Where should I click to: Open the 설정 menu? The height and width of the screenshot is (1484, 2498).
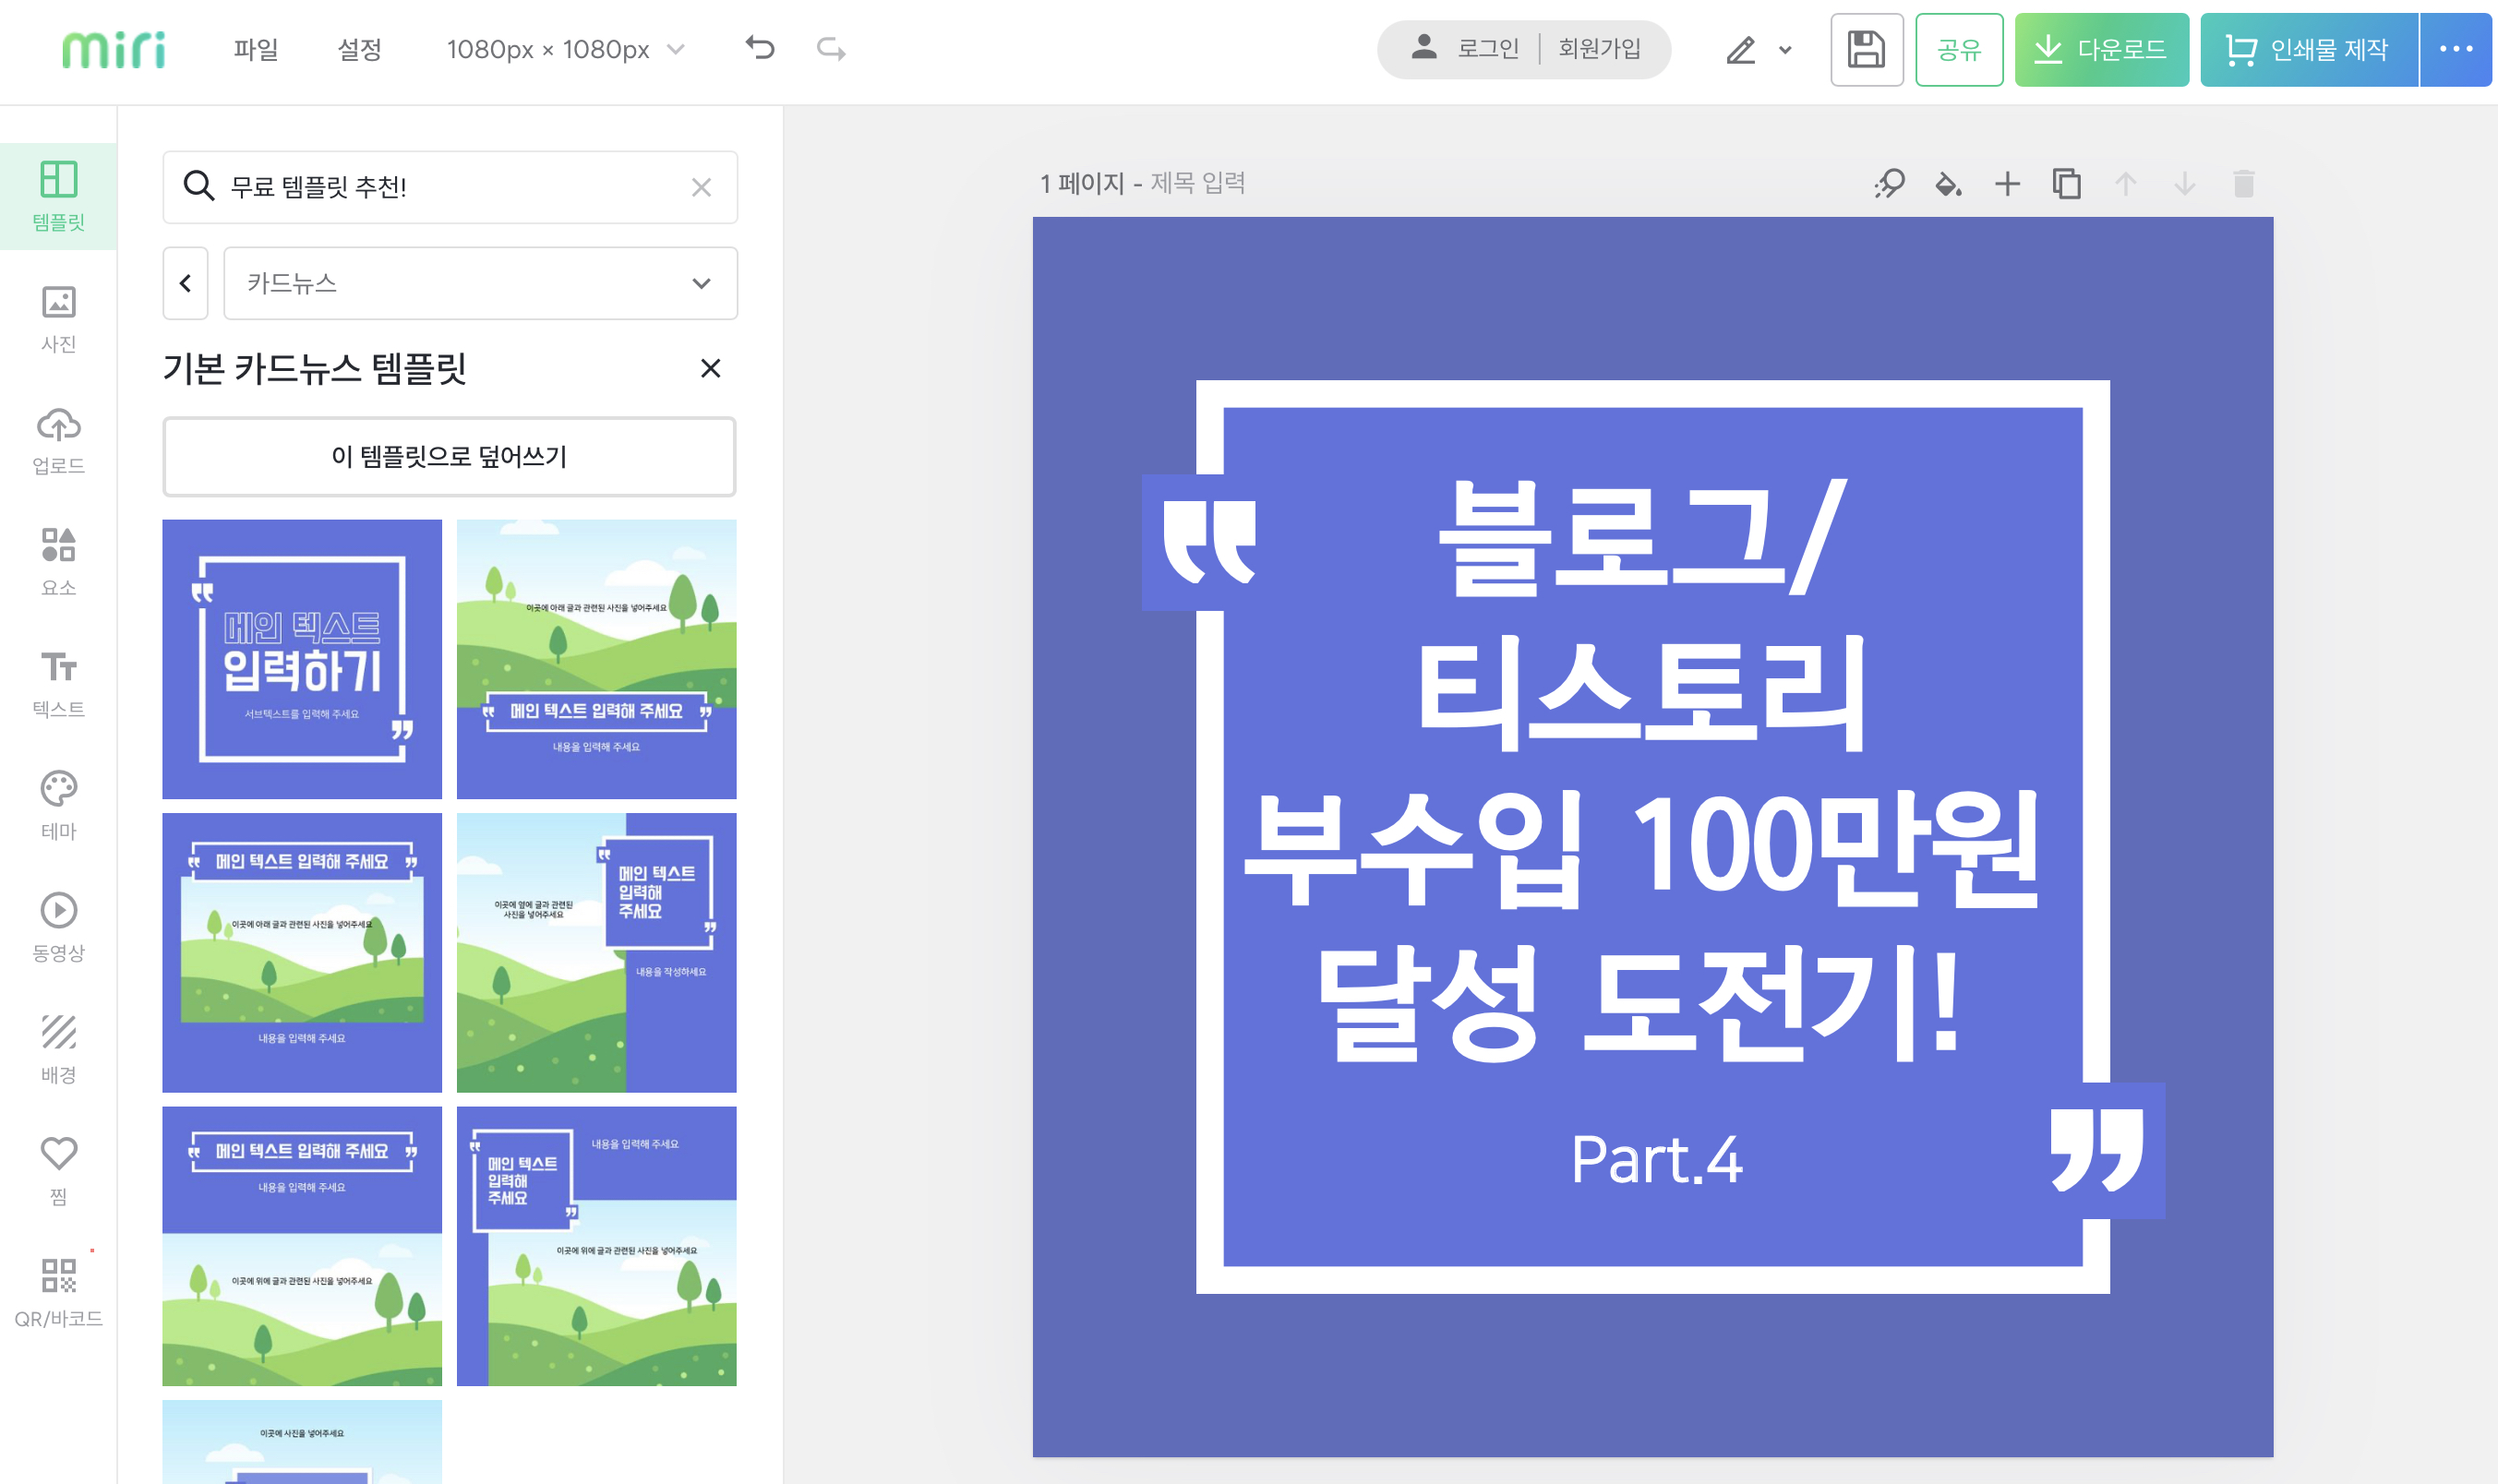(x=359, y=49)
